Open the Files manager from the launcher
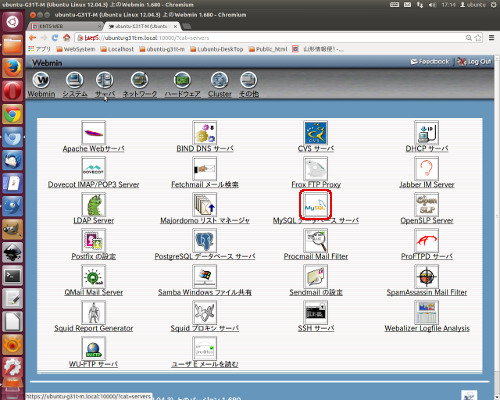Screen dimensions: 500x400 click(x=12, y=45)
